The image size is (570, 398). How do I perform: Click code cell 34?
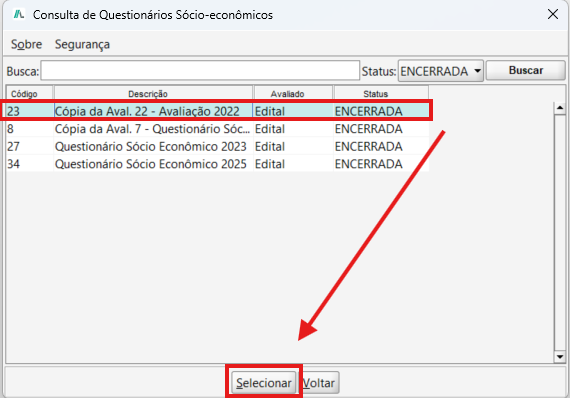30,164
